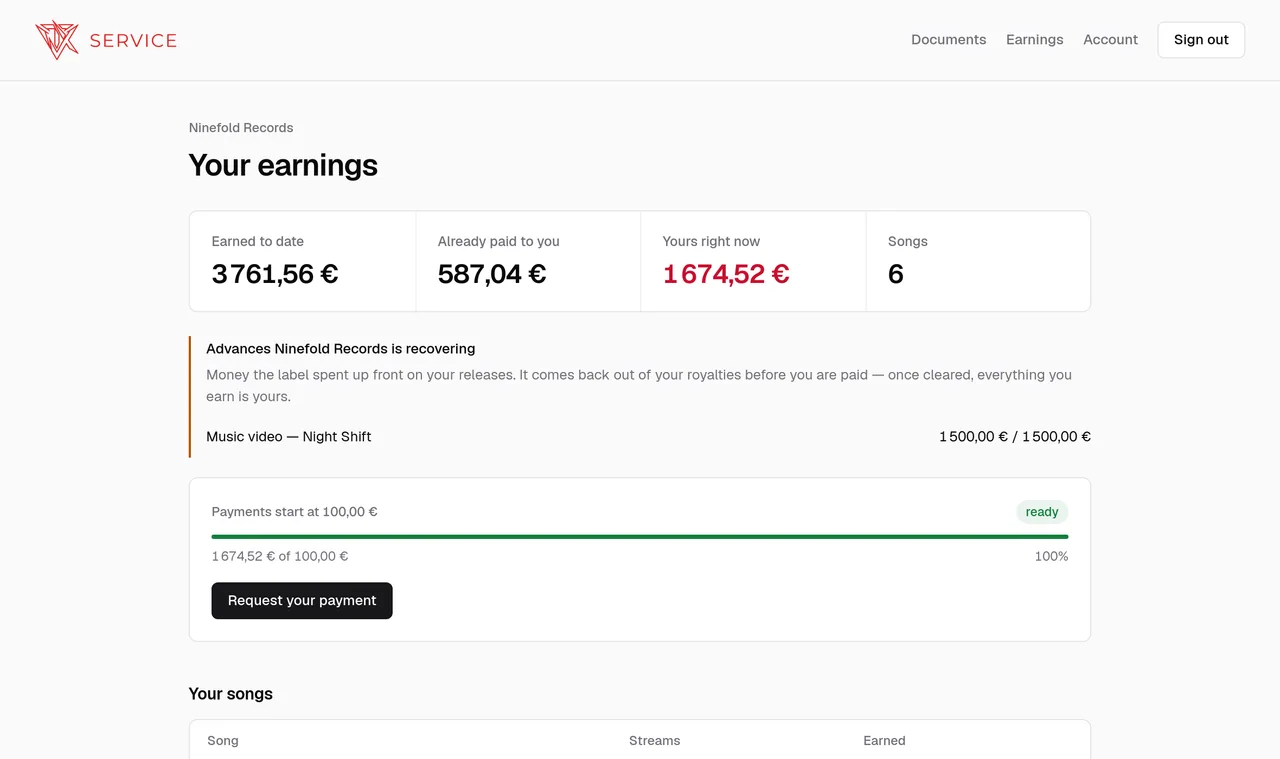Click Request your payment button
1280x759 pixels.
[302, 601]
